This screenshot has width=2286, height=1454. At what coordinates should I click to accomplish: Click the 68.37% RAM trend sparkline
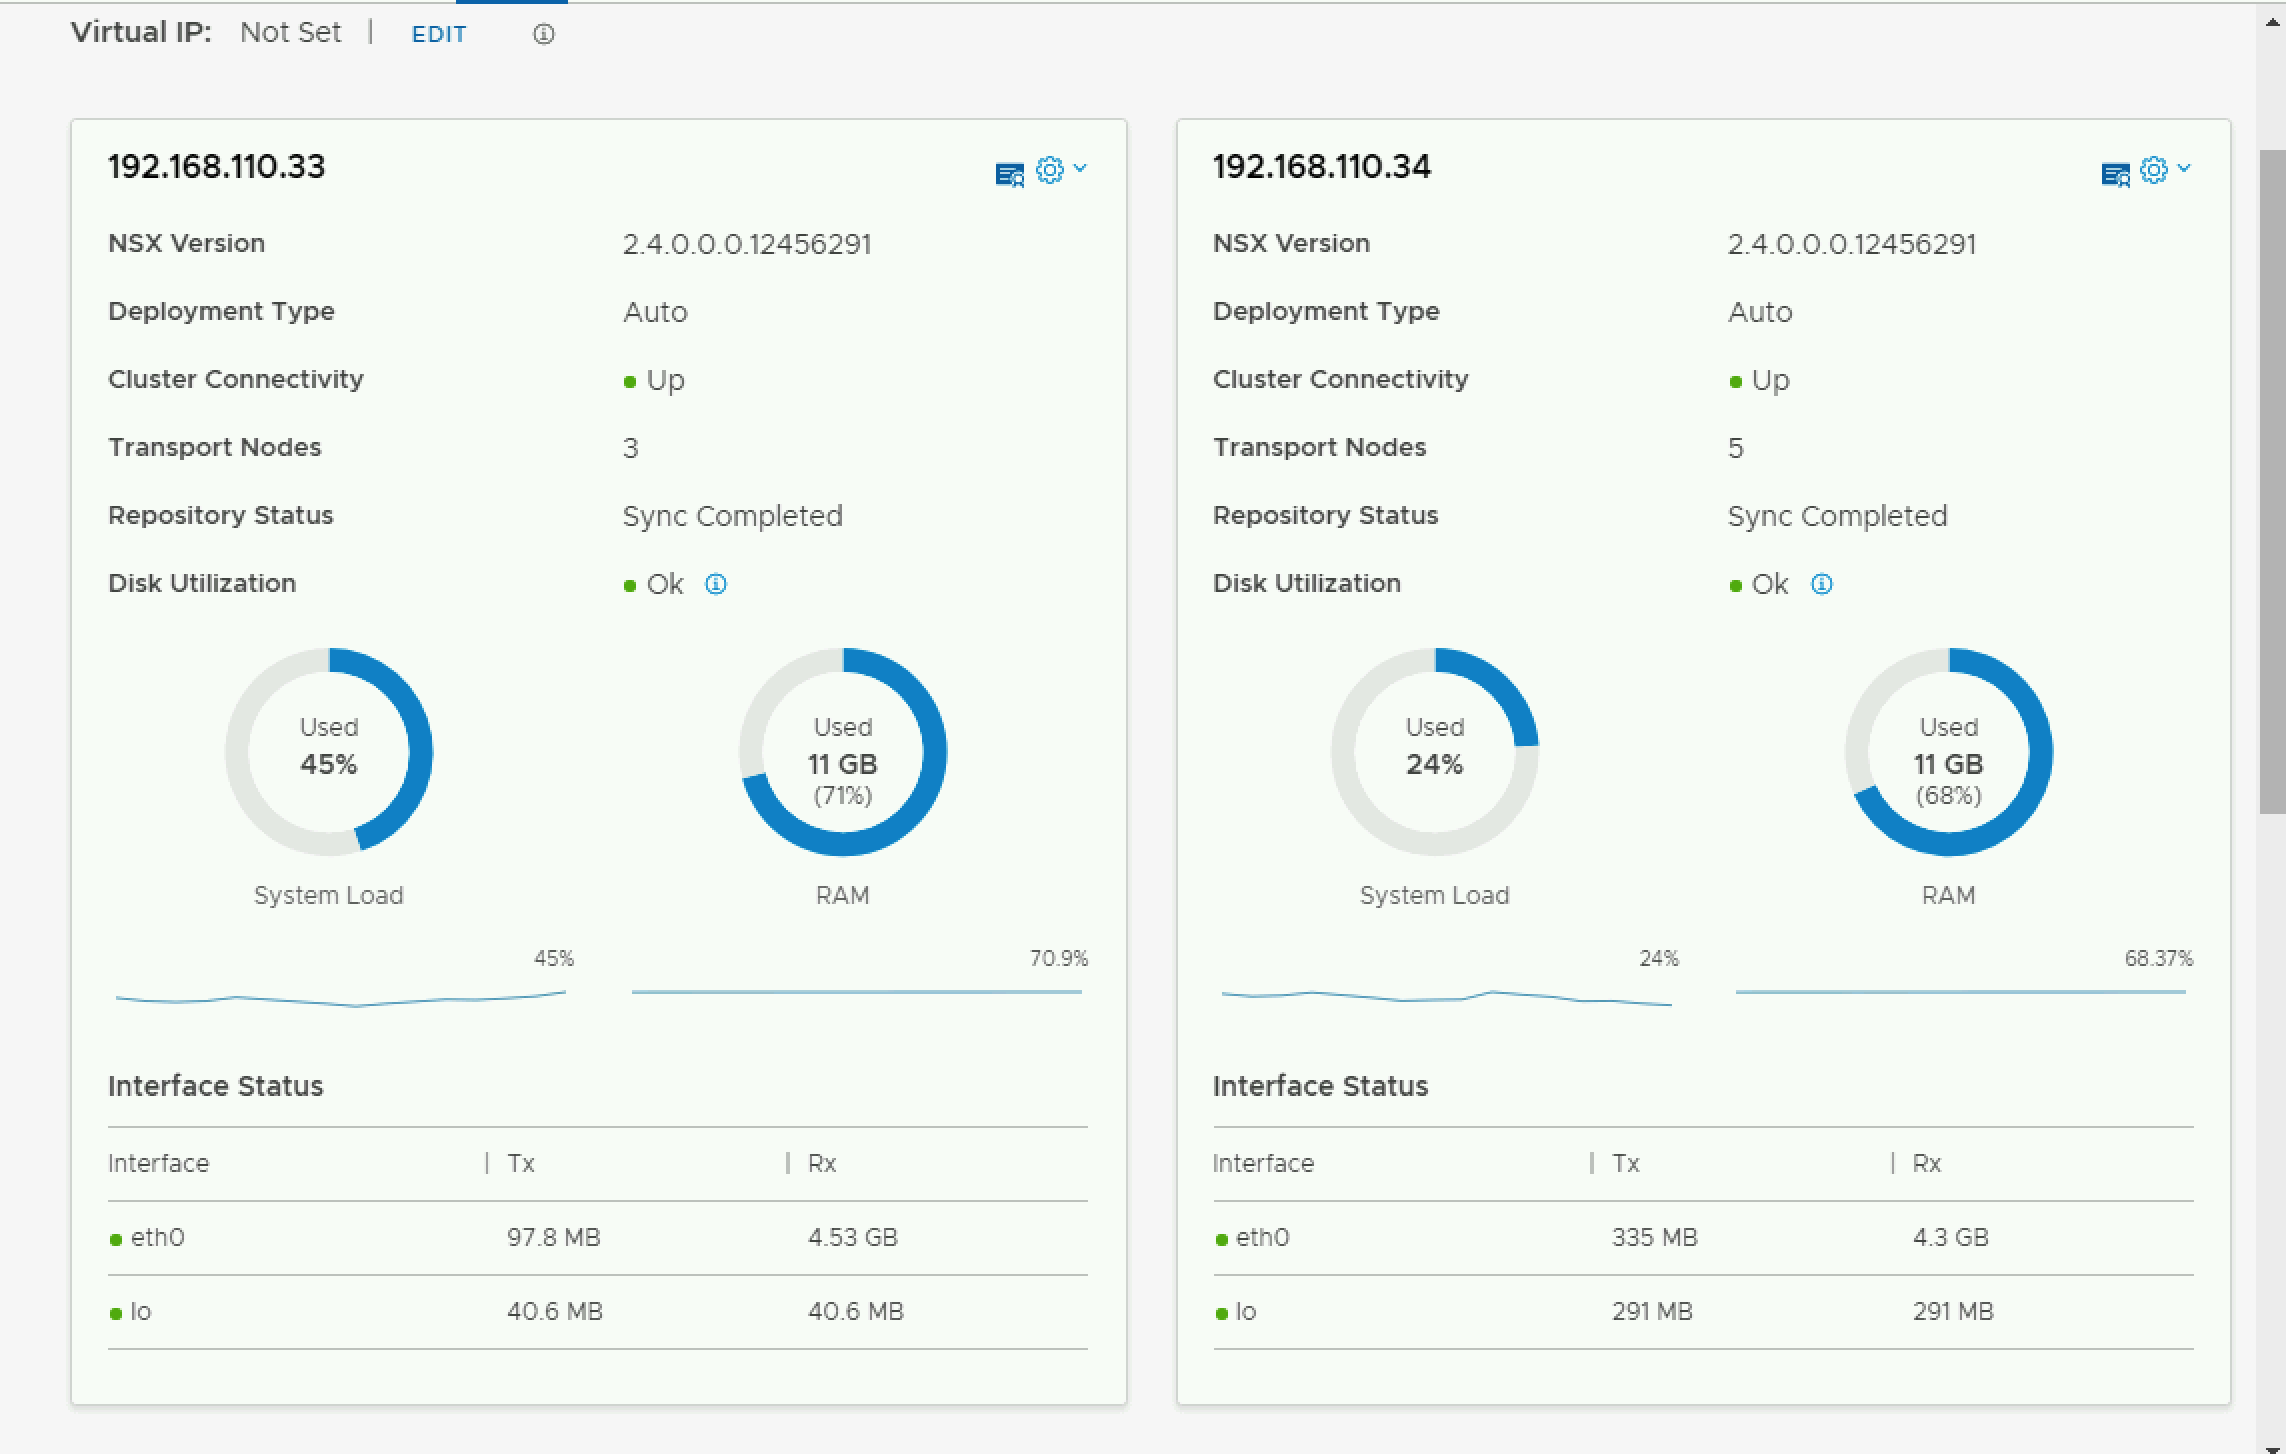click(x=1960, y=992)
